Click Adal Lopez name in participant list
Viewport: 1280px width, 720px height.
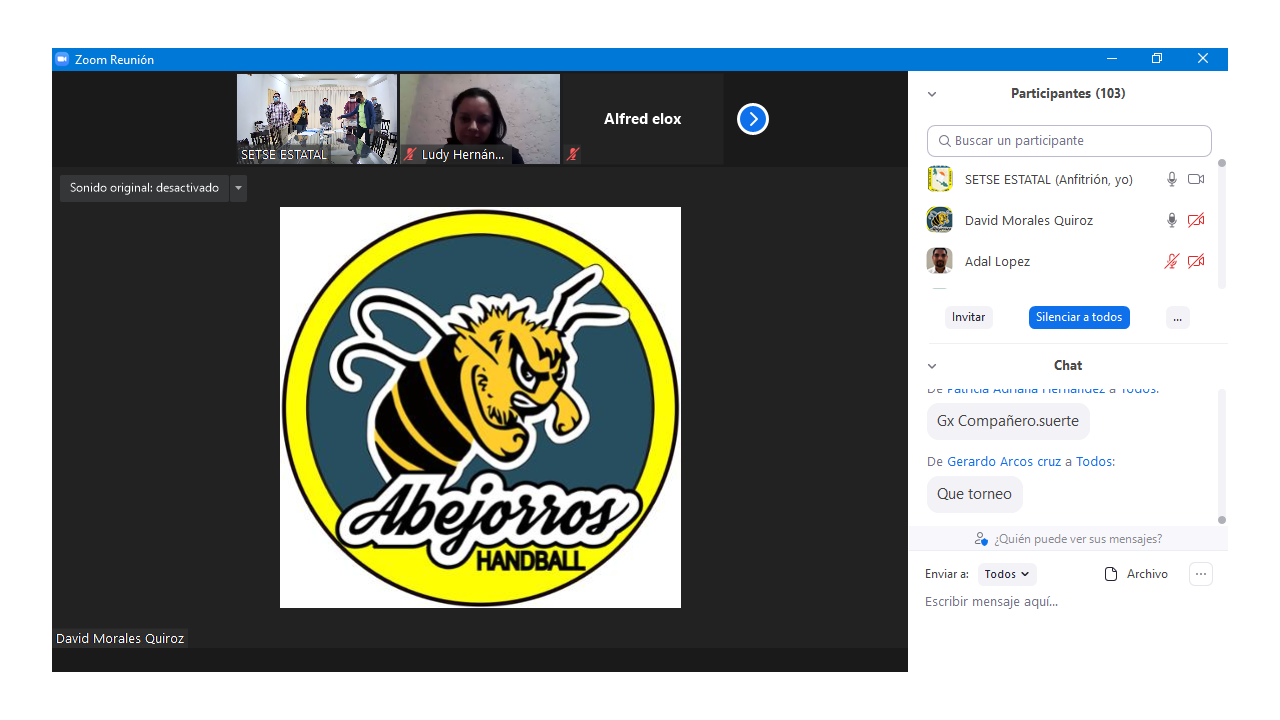point(997,261)
